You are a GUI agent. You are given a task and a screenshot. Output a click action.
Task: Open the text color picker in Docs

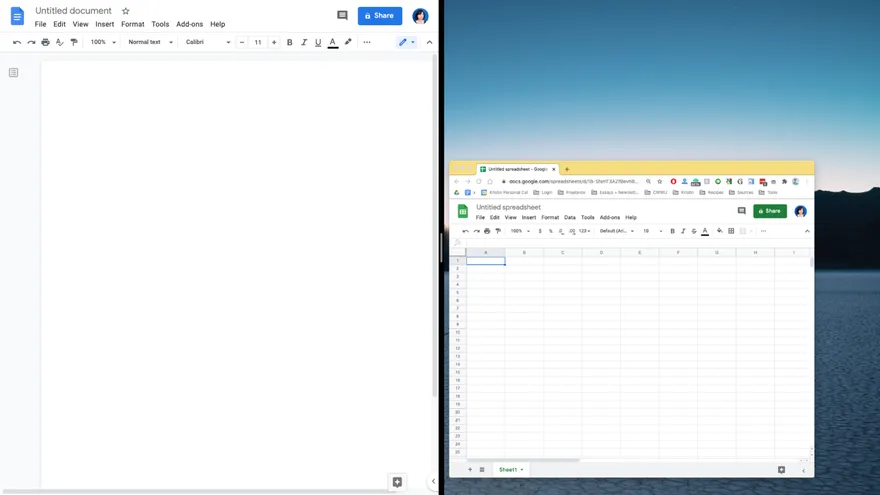[x=333, y=42]
